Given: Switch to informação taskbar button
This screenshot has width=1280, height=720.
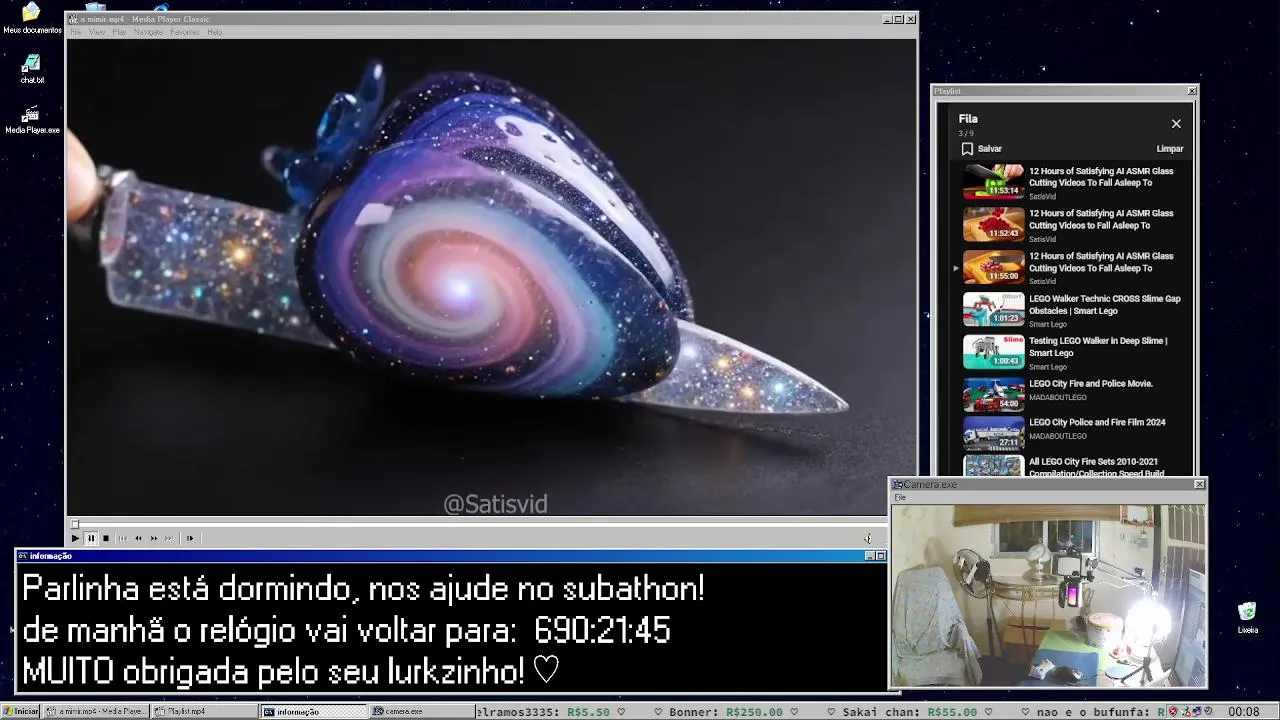Looking at the screenshot, I should tap(313, 711).
